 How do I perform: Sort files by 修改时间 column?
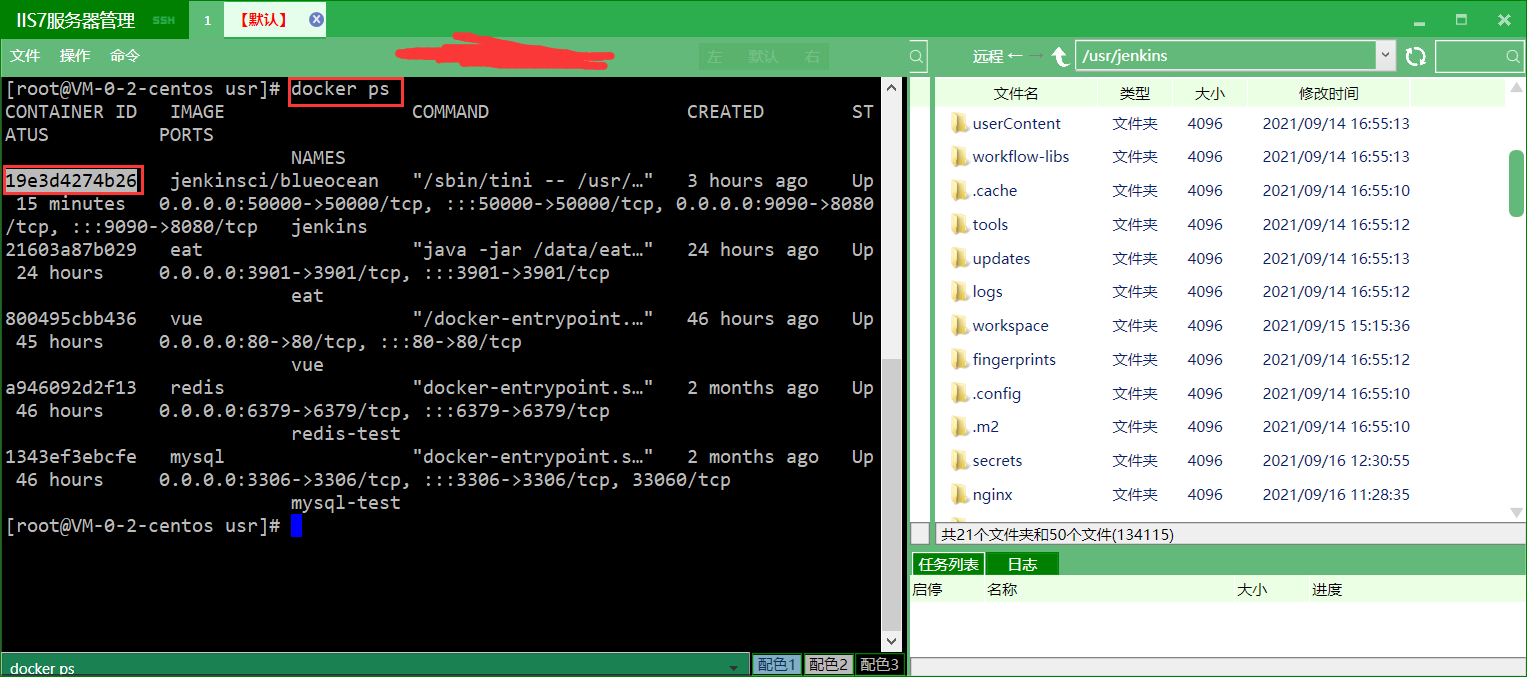point(1329,93)
